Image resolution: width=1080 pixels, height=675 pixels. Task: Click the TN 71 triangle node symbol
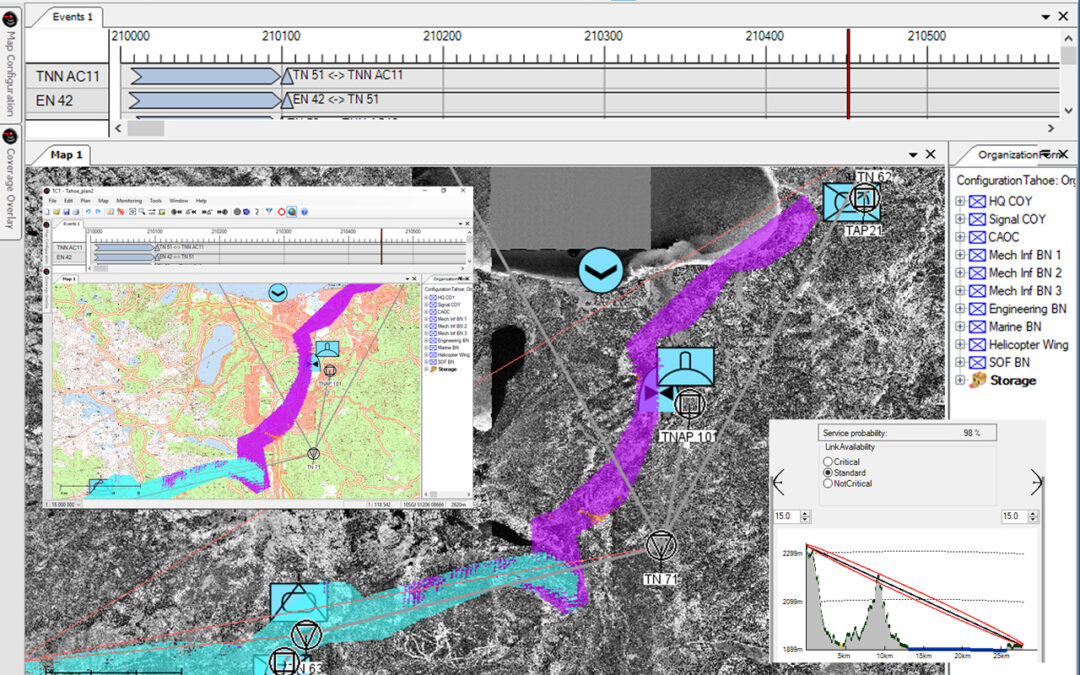pos(661,545)
